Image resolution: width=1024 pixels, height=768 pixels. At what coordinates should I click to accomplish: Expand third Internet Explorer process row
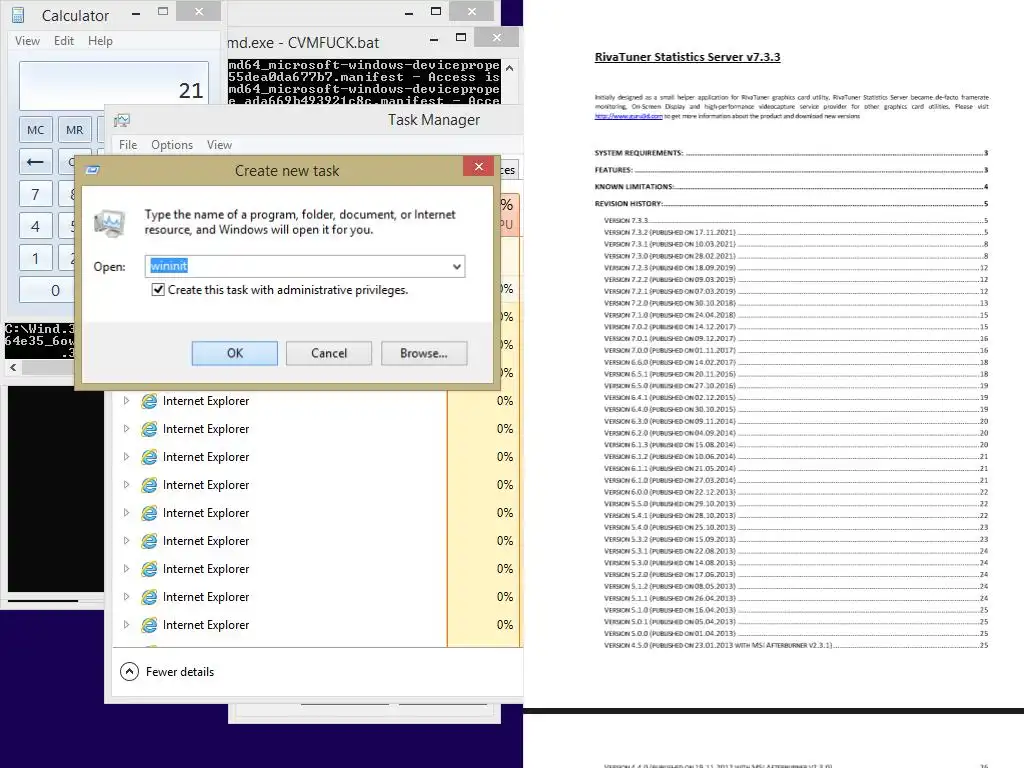coord(126,457)
